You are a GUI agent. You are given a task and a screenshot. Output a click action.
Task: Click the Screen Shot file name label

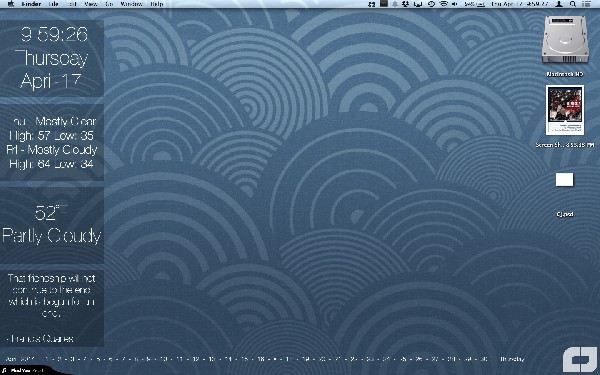pyautogui.click(x=565, y=145)
